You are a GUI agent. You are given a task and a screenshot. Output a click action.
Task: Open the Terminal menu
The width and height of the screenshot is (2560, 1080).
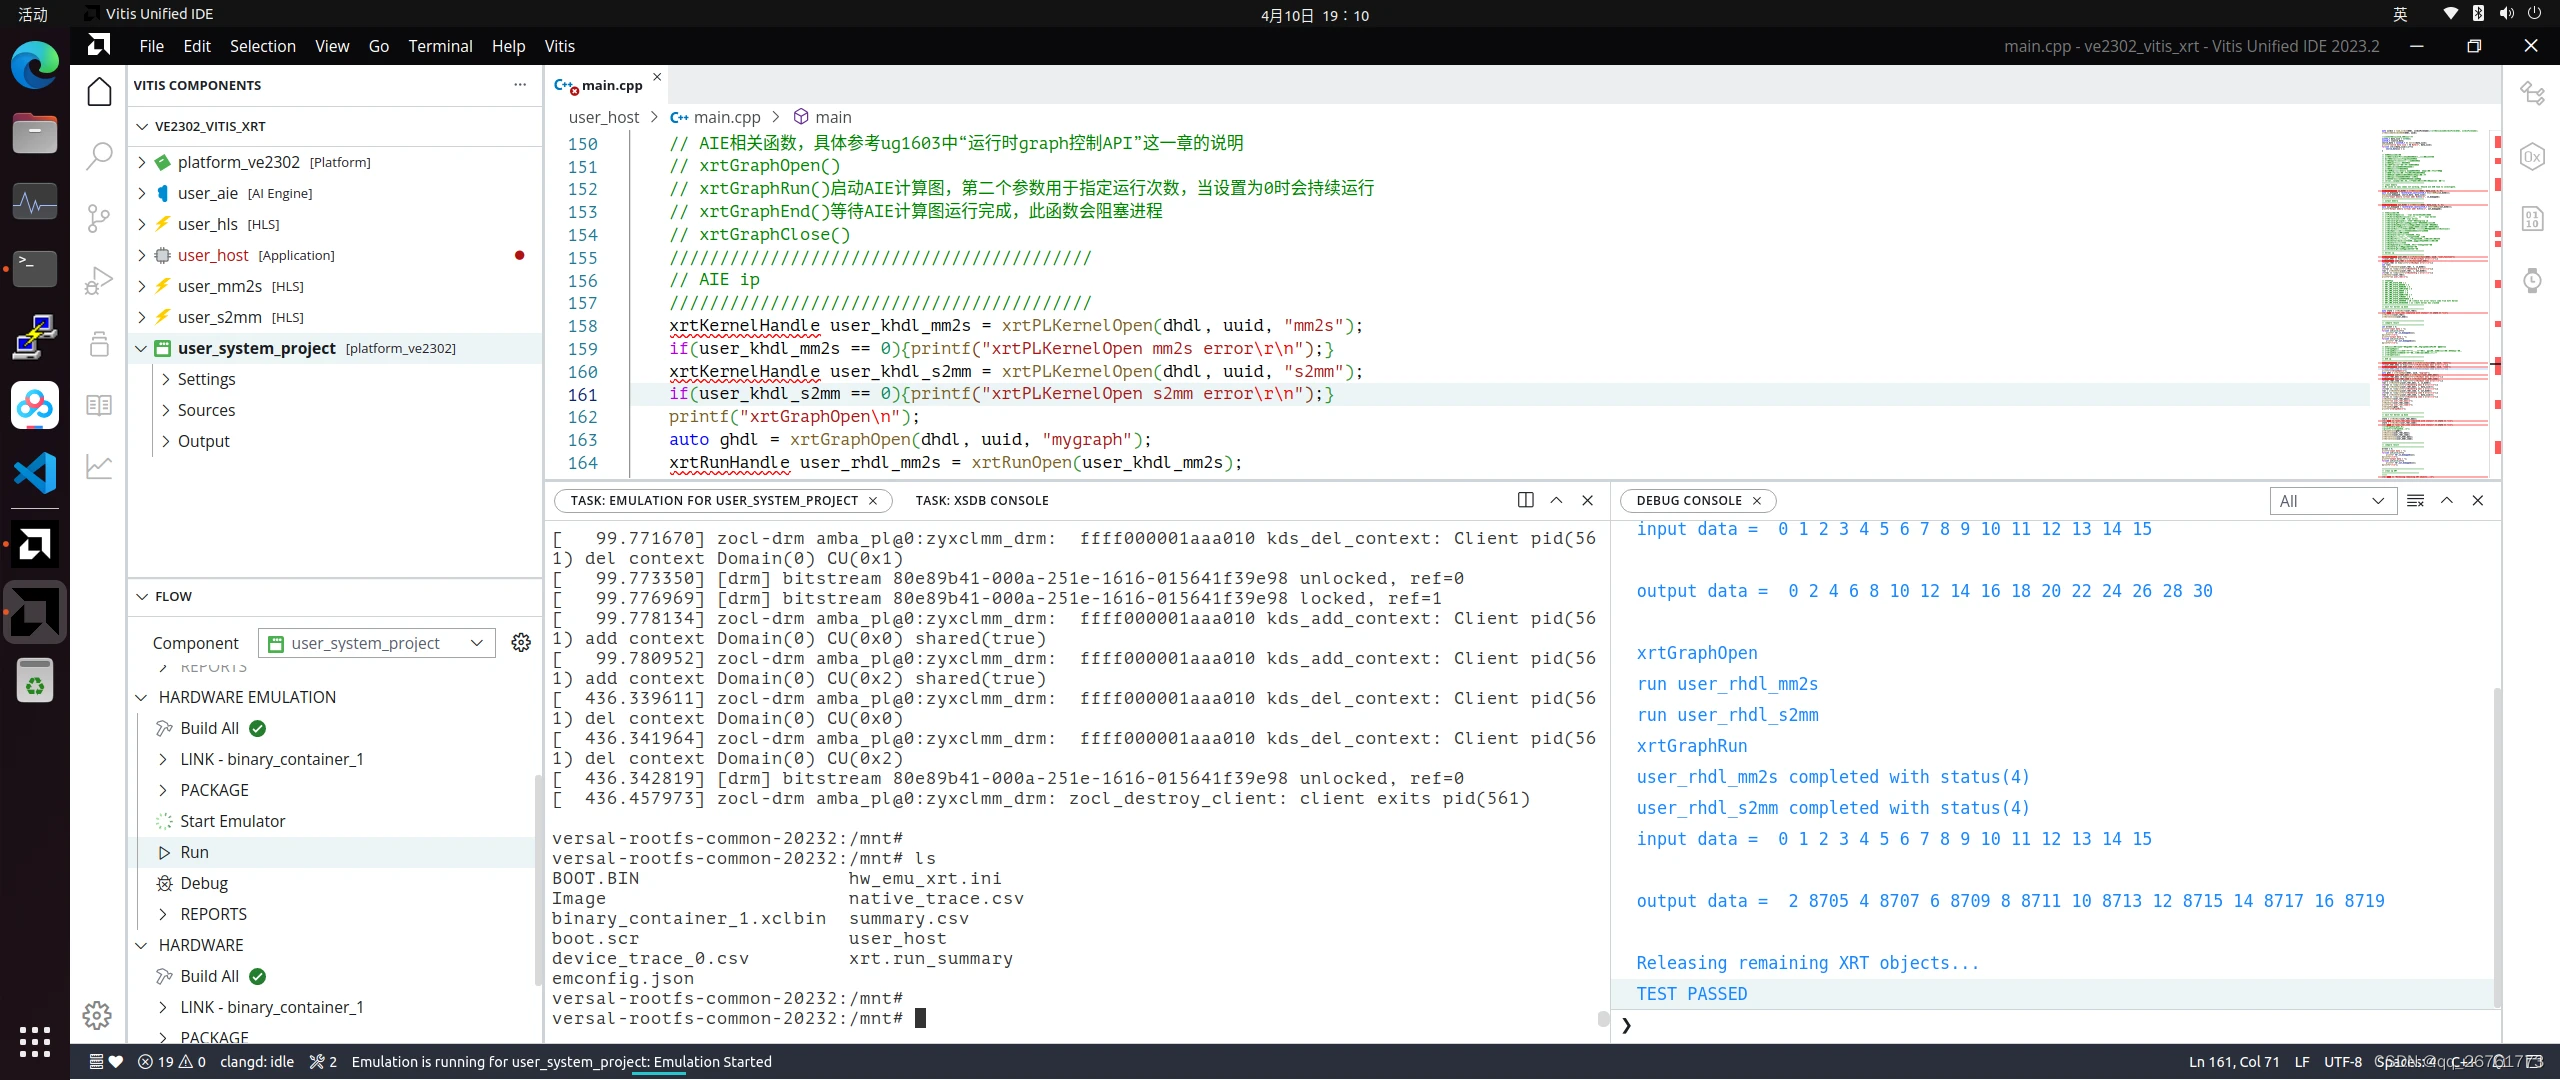coord(440,46)
